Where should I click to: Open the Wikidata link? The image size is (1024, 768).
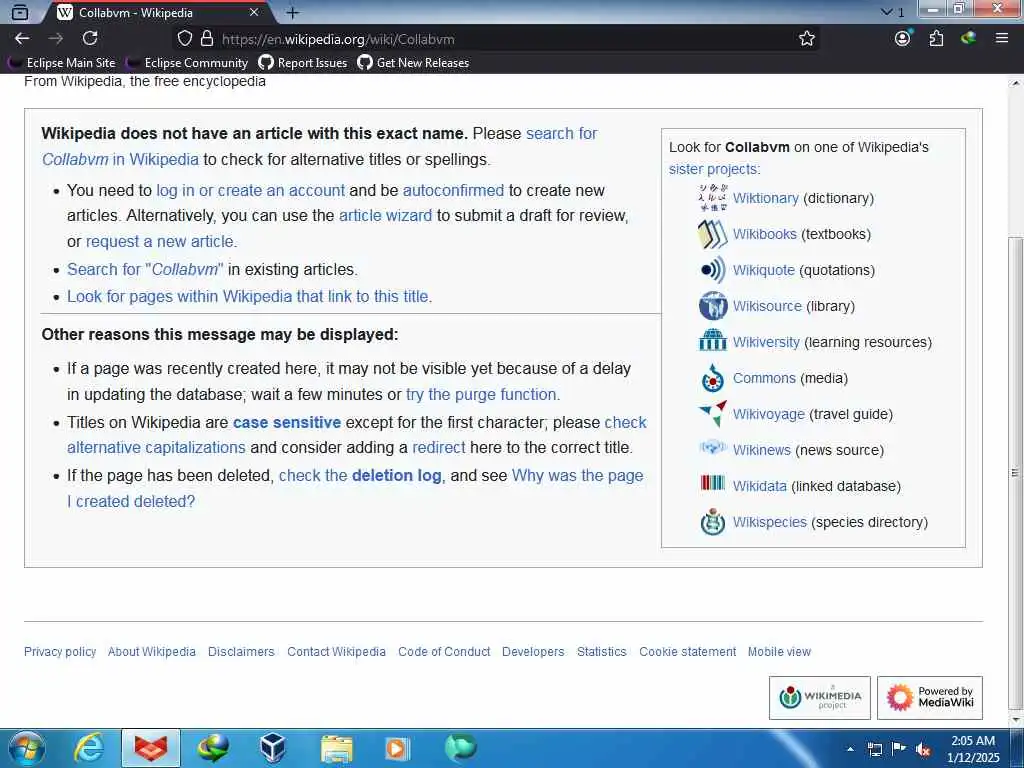pyautogui.click(x=760, y=486)
